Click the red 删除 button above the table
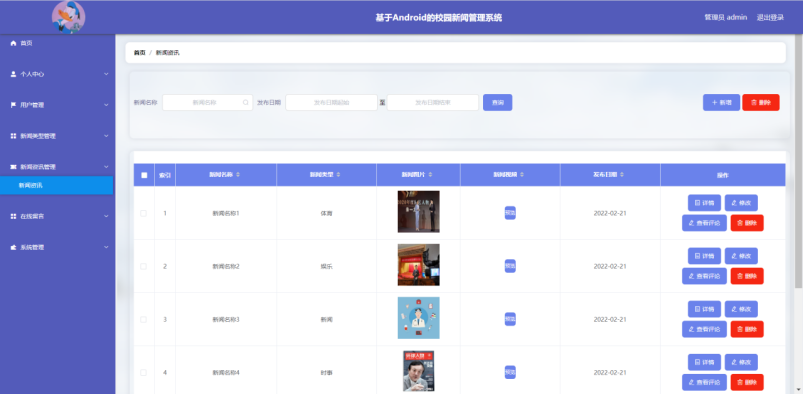The image size is (803, 394). (x=760, y=102)
